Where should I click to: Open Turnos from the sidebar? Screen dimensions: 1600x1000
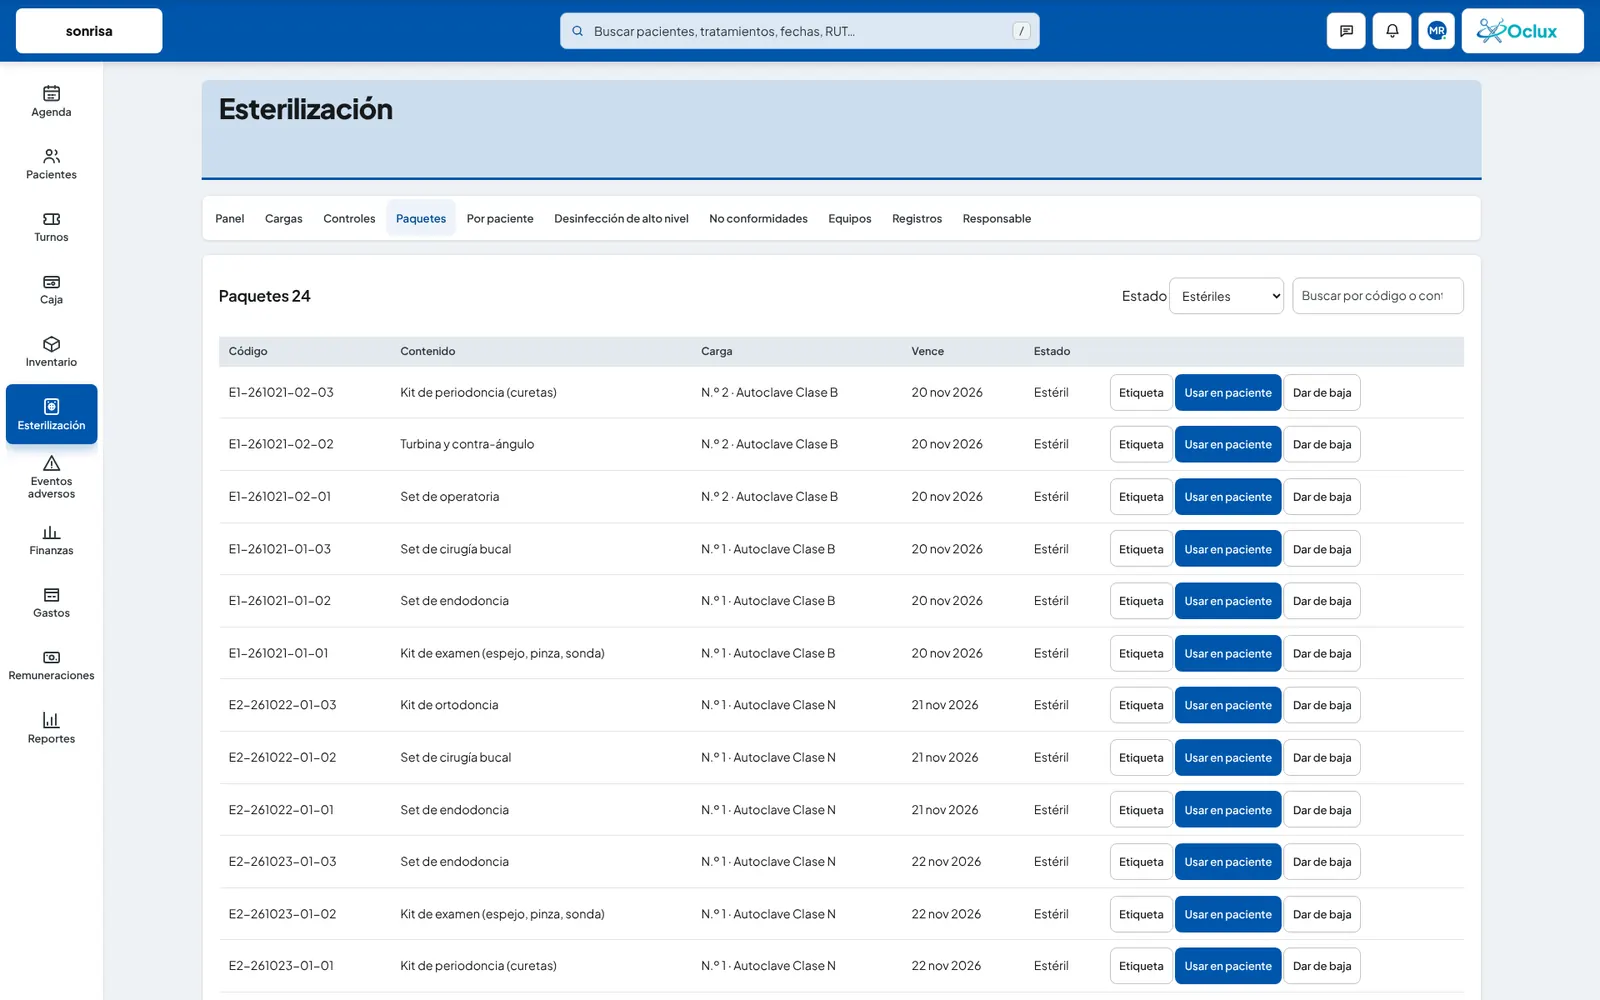click(x=51, y=227)
